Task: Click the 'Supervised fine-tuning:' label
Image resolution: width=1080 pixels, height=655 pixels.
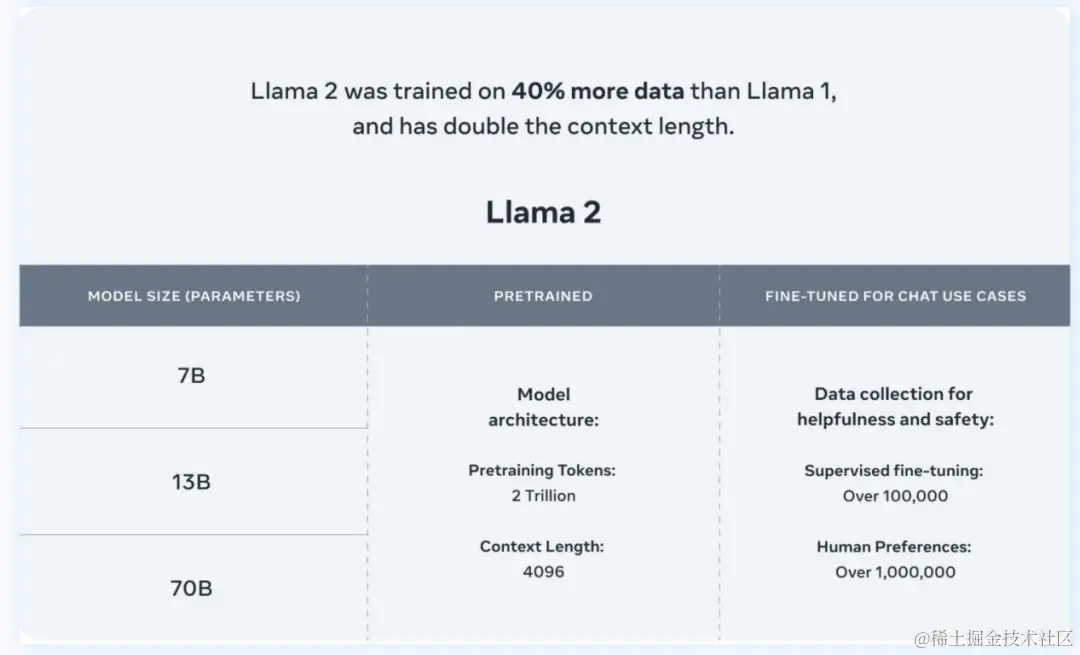Action: coord(894,470)
